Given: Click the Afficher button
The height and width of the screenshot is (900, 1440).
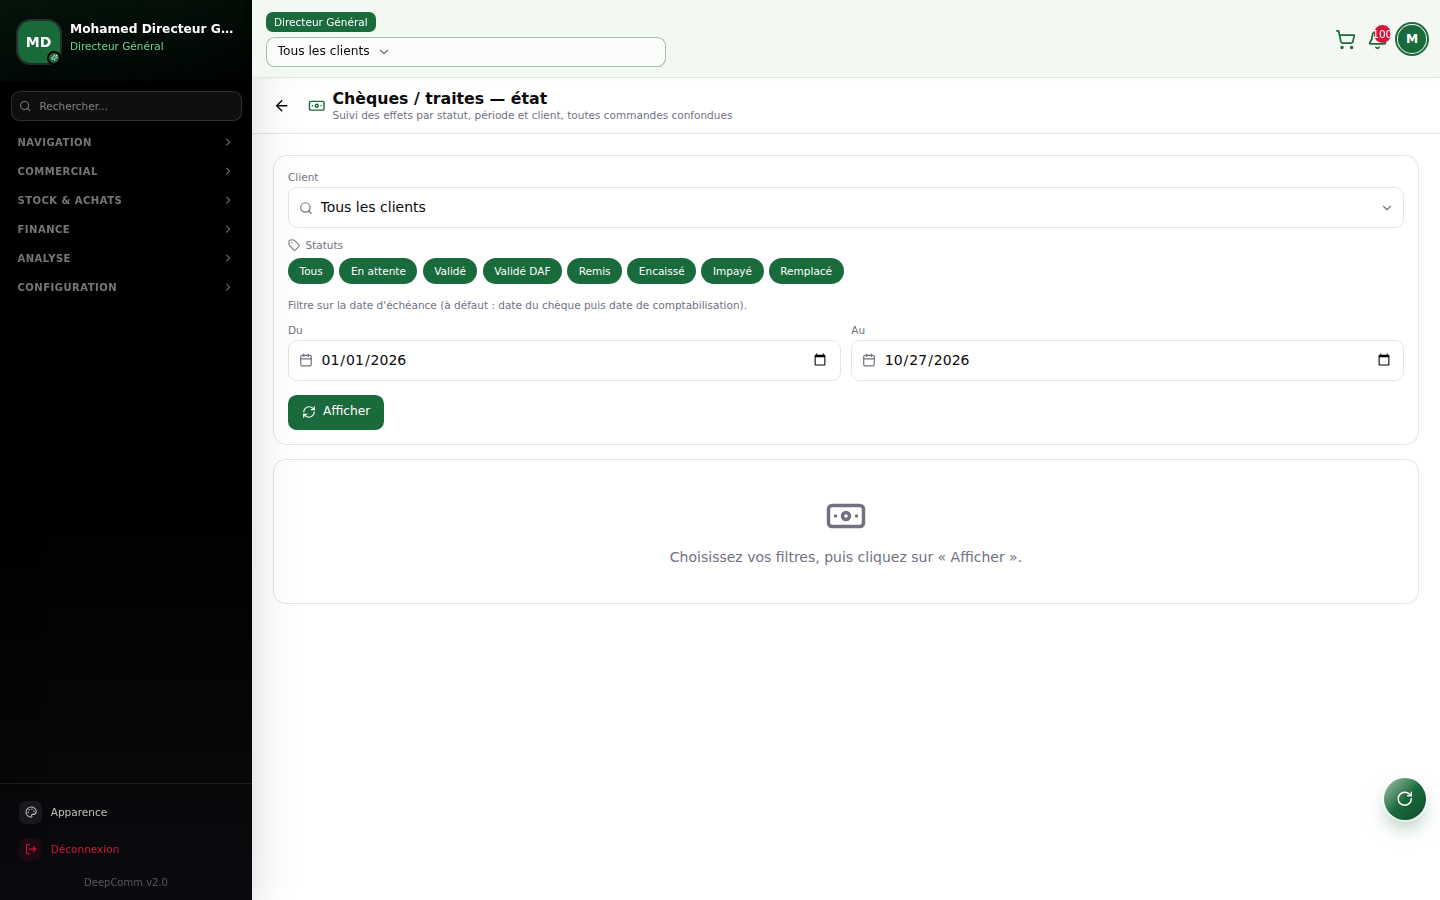Looking at the screenshot, I should pos(336,412).
